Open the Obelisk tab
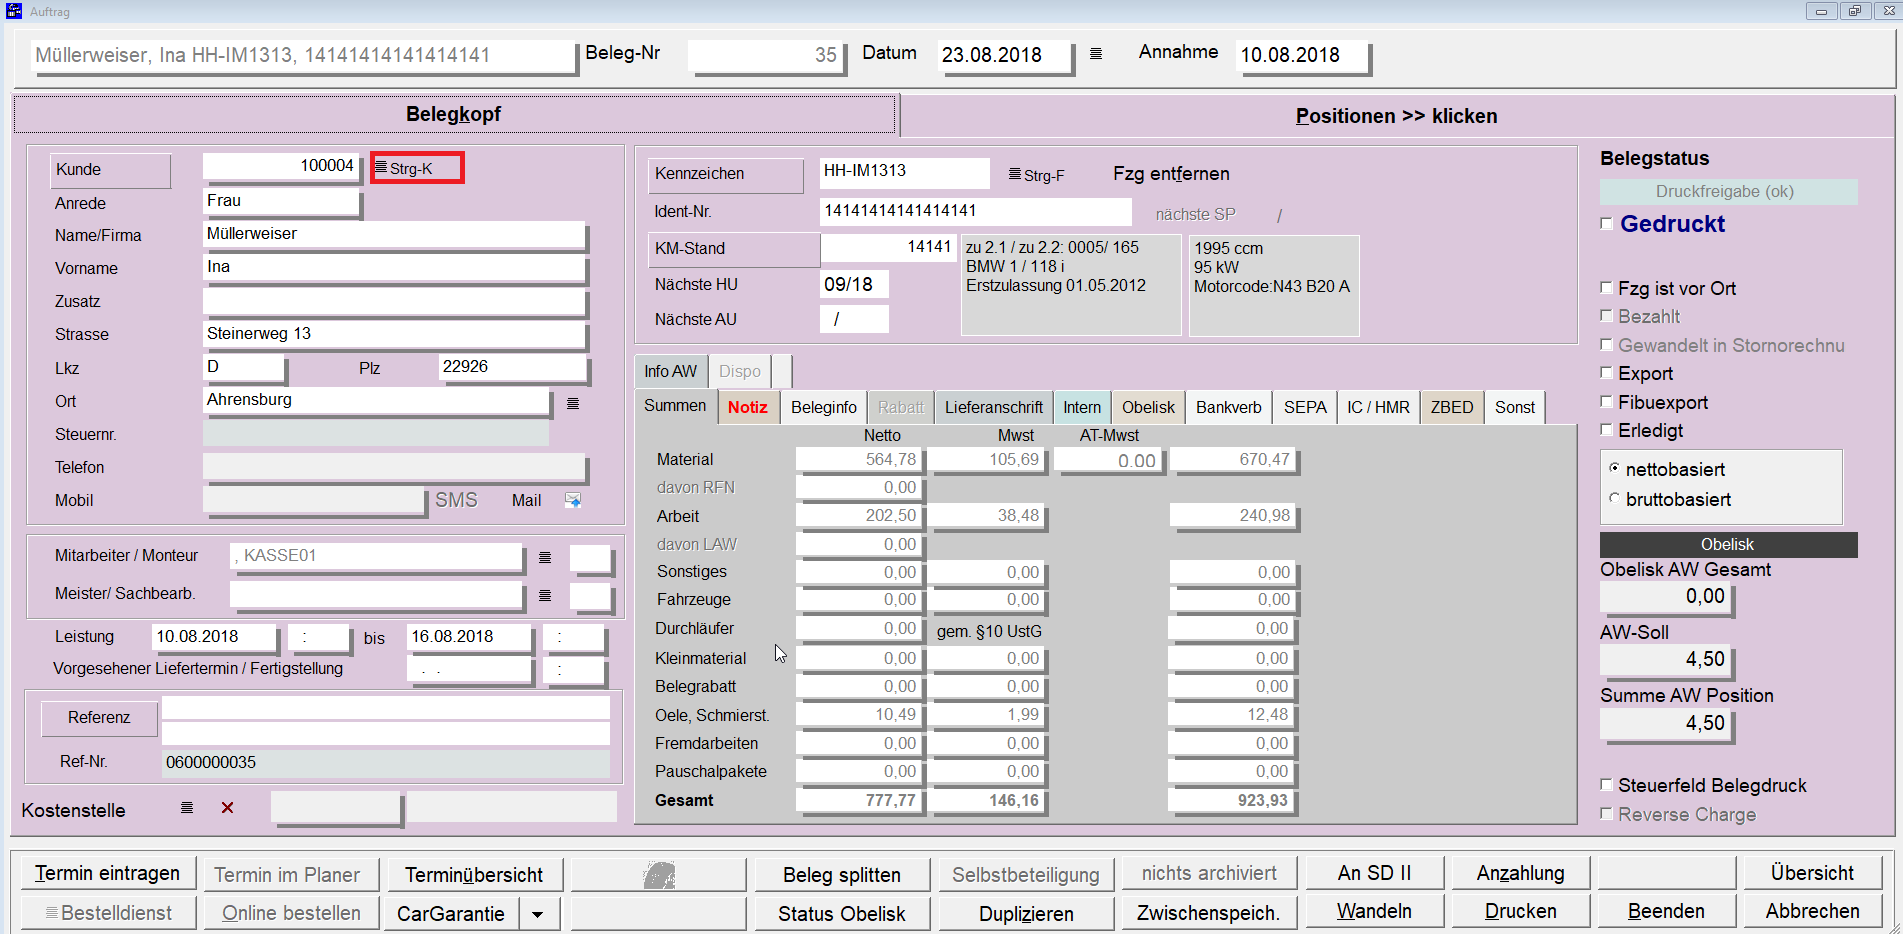The width and height of the screenshot is (1903, 934). coord(1148,407)
